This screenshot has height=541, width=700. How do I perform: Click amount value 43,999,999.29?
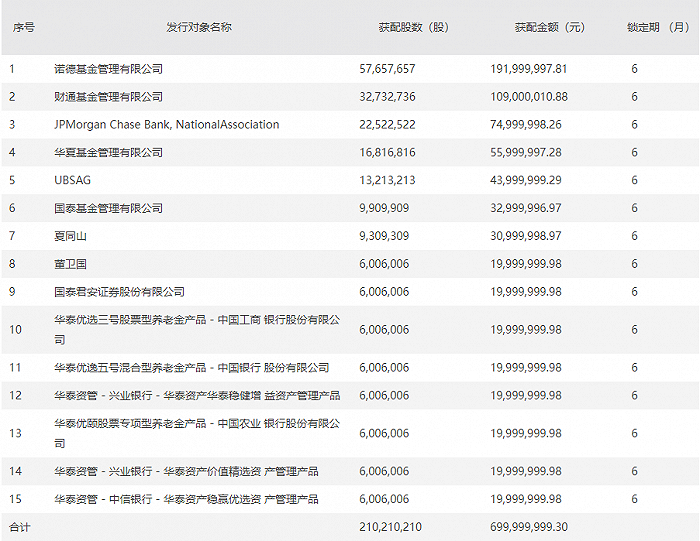[526, 180]
